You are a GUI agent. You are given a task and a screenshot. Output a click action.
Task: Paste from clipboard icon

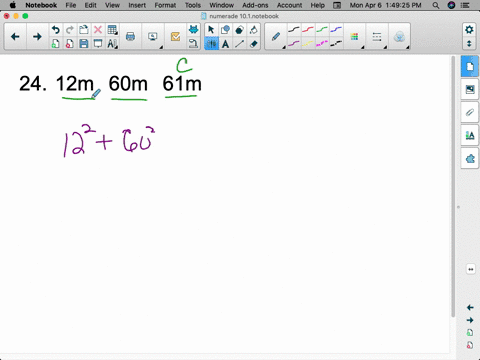(84, 30)
